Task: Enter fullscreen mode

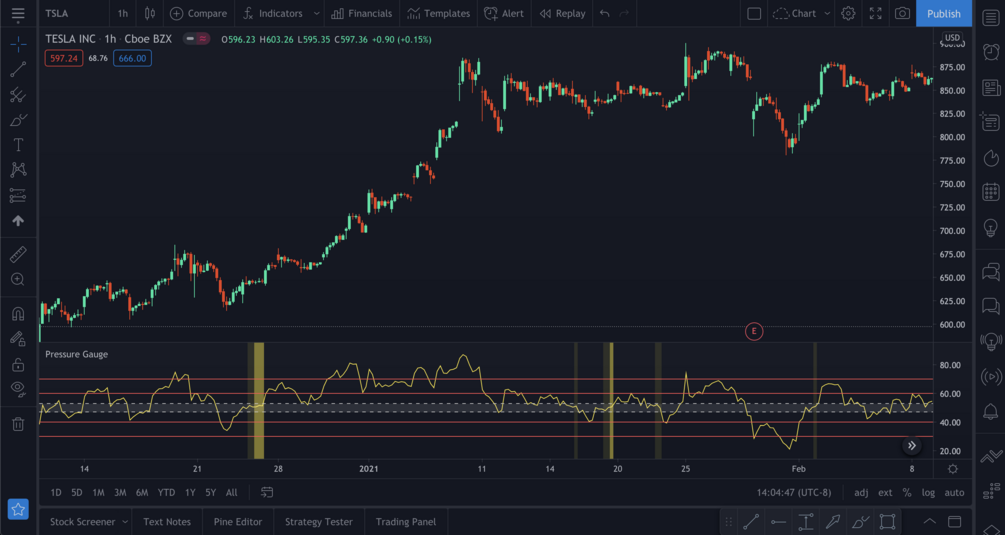Action: point(876,13)
